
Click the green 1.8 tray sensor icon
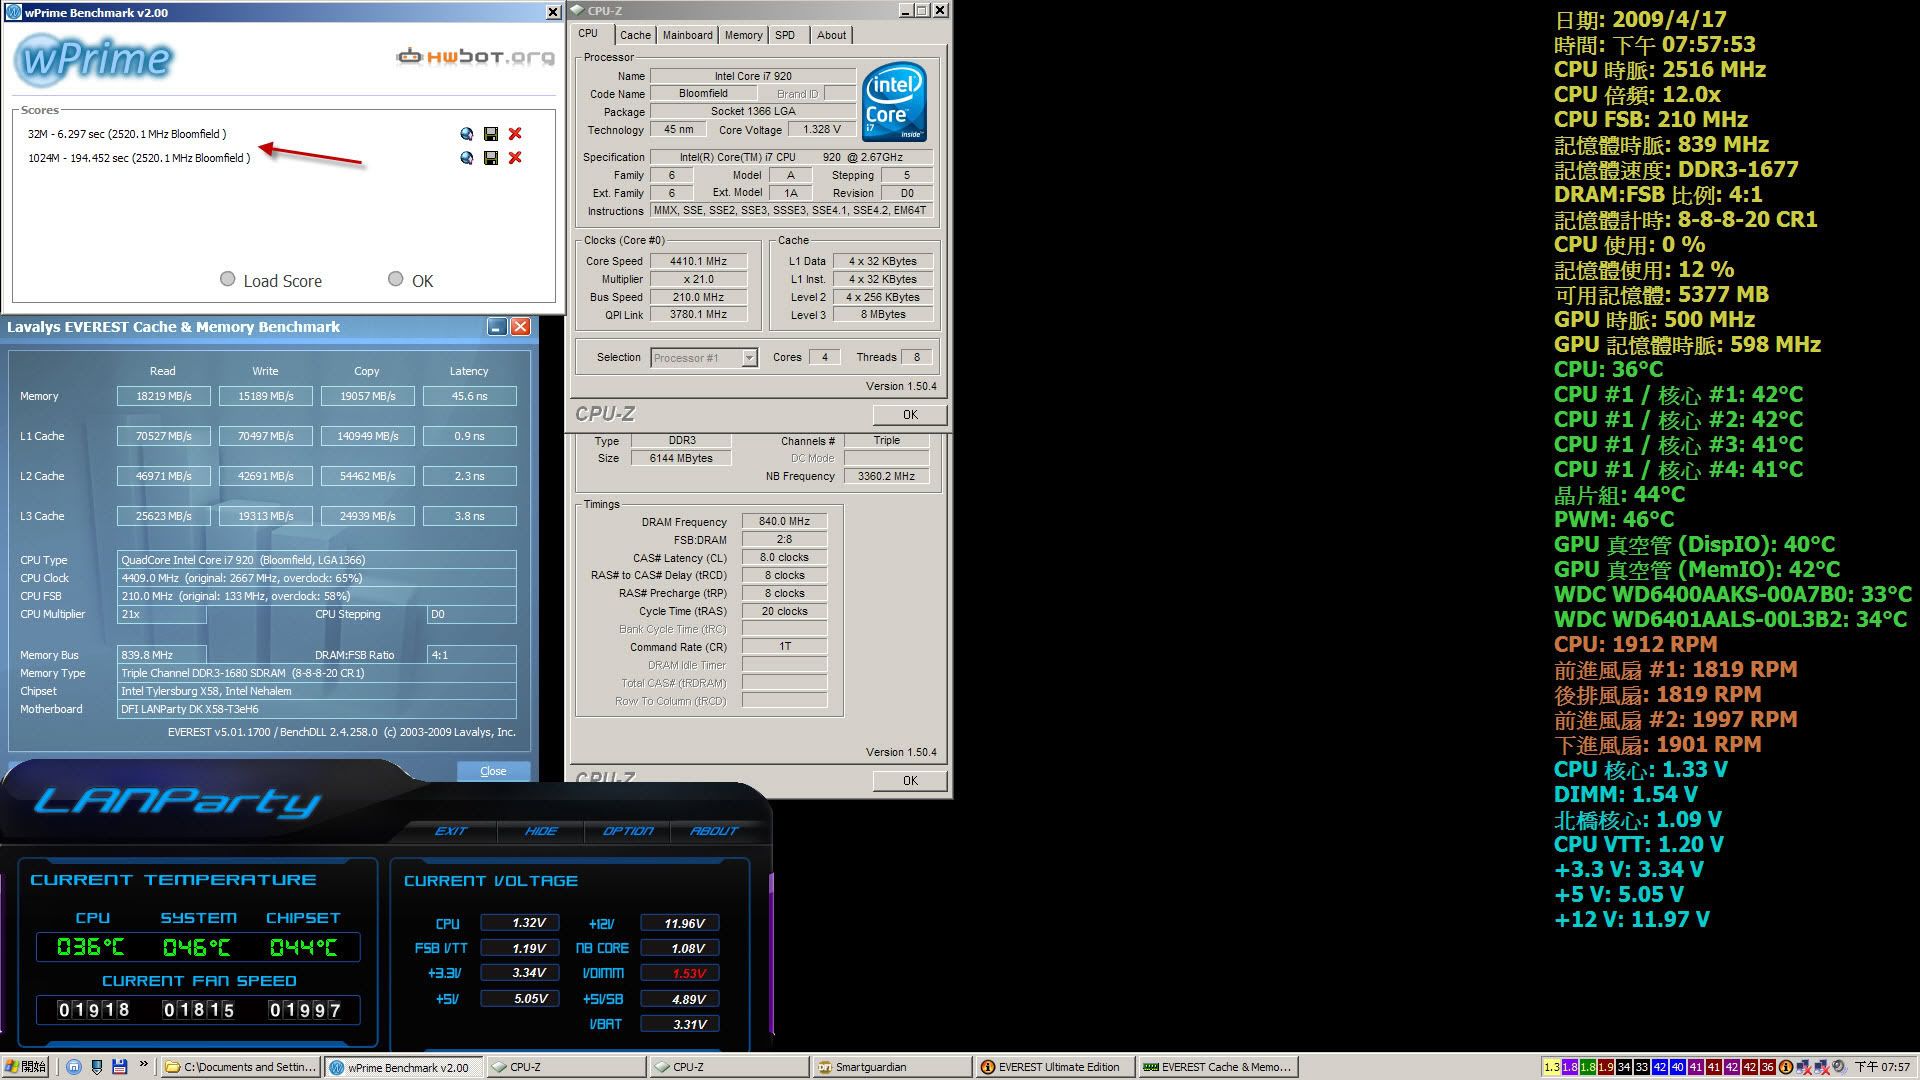pos(1588,1067)
